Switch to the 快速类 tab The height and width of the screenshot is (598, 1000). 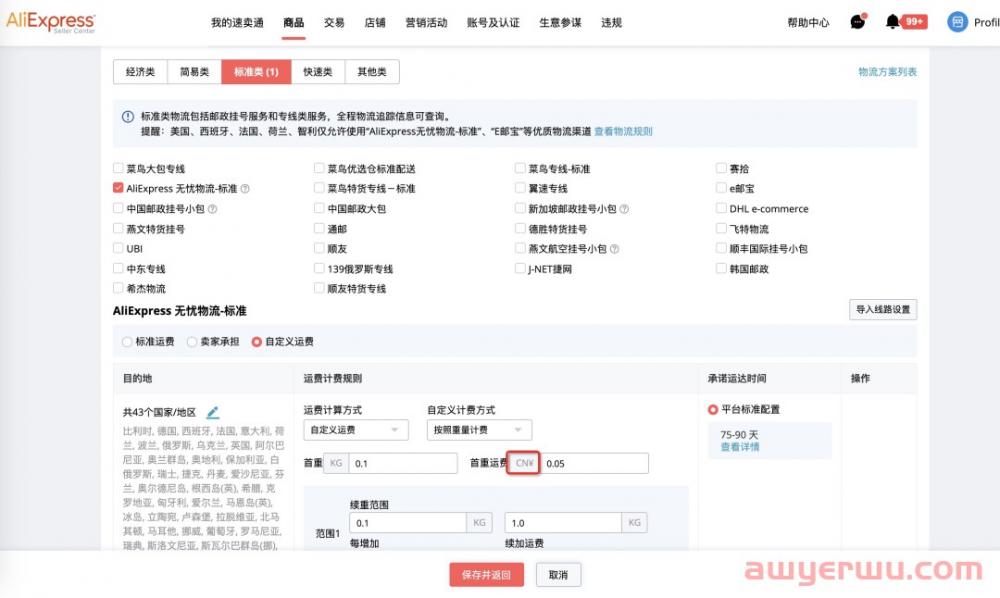(318, 72)
